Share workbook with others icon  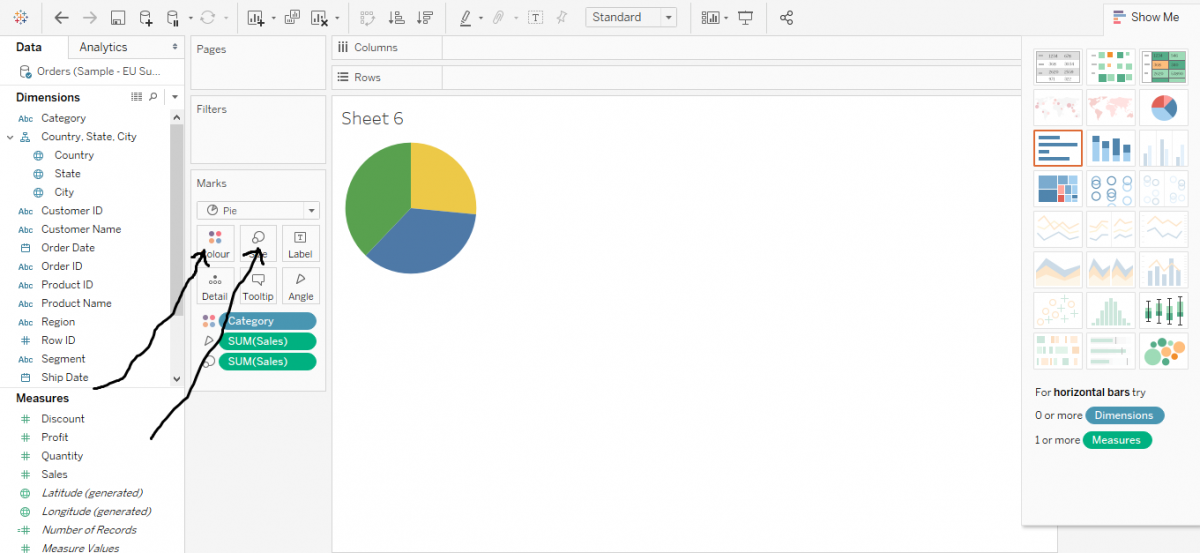click(786, 18)
